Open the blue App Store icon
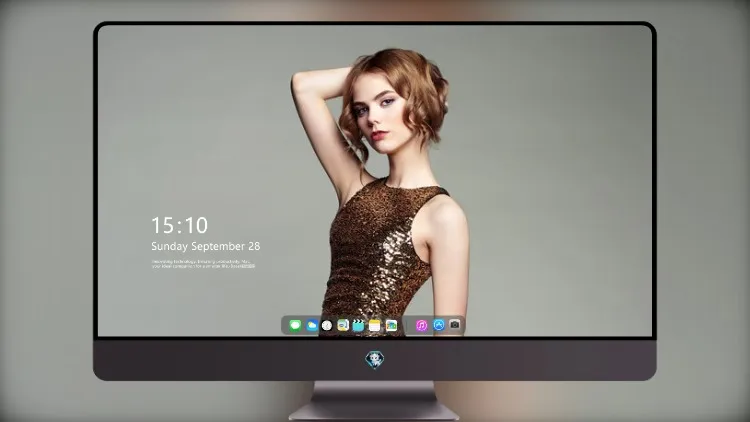Viewport: 750px width, 422px height. pyautogui.click(x=439, y=325)
